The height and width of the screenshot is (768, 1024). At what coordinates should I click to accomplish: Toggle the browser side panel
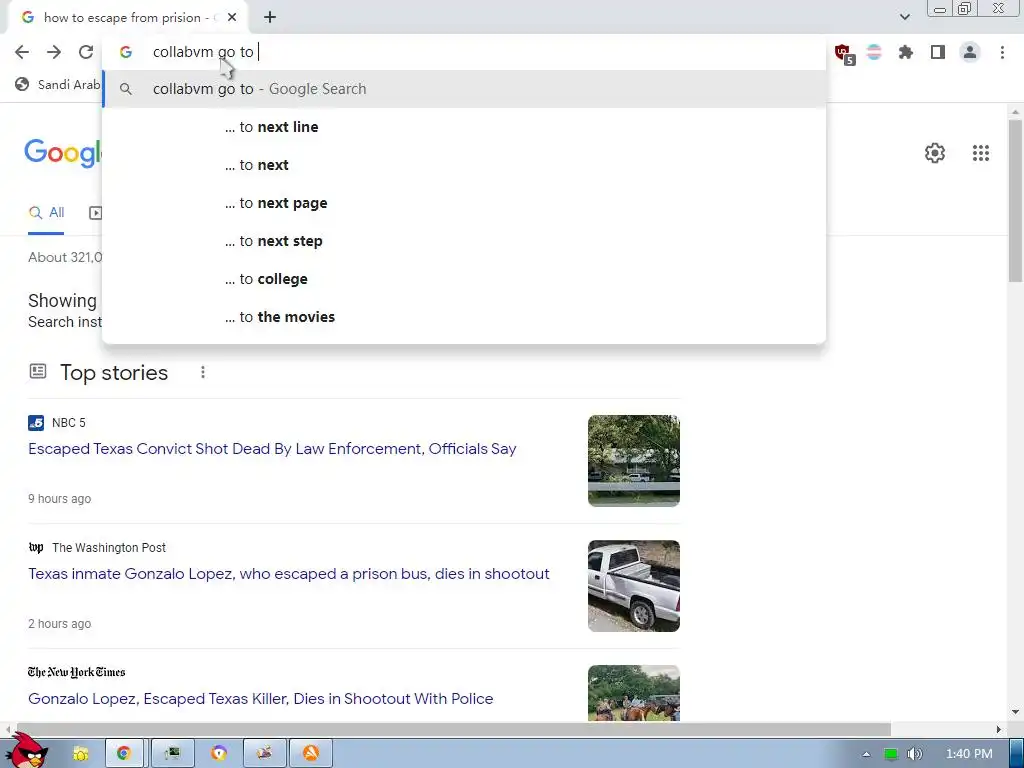point(938,52)
